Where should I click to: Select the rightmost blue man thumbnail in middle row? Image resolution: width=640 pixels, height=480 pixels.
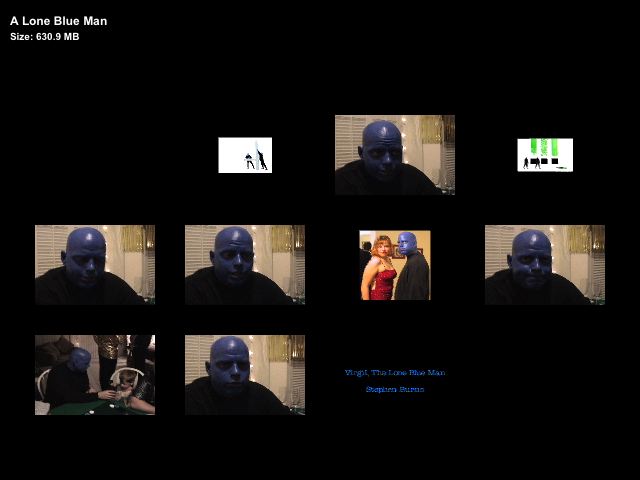point(545,265)
